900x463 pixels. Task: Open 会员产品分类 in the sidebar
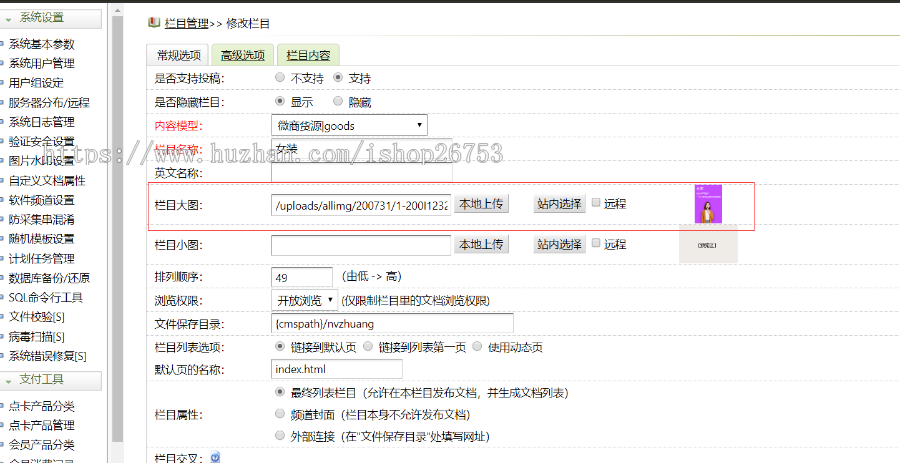point(41,445)
